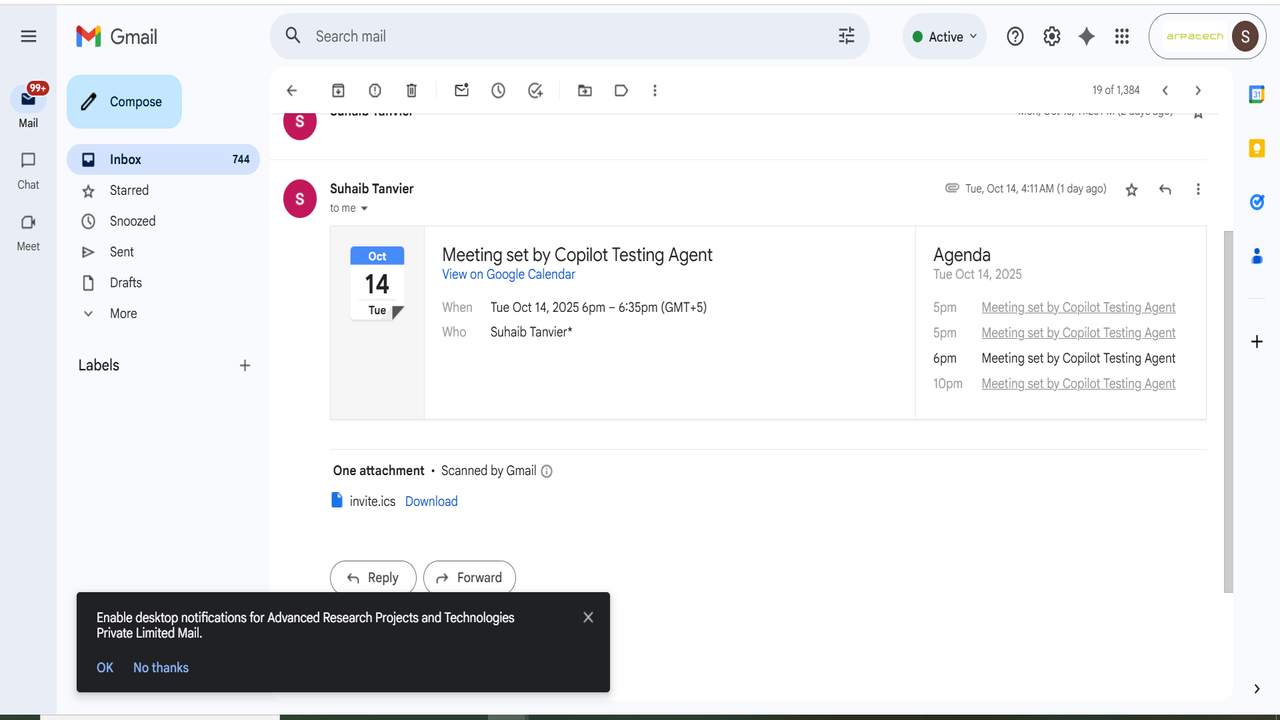The height and width of the screenshot is (720, 1280).
Task: Open Labels tag icon
Action: pos(621,91)
